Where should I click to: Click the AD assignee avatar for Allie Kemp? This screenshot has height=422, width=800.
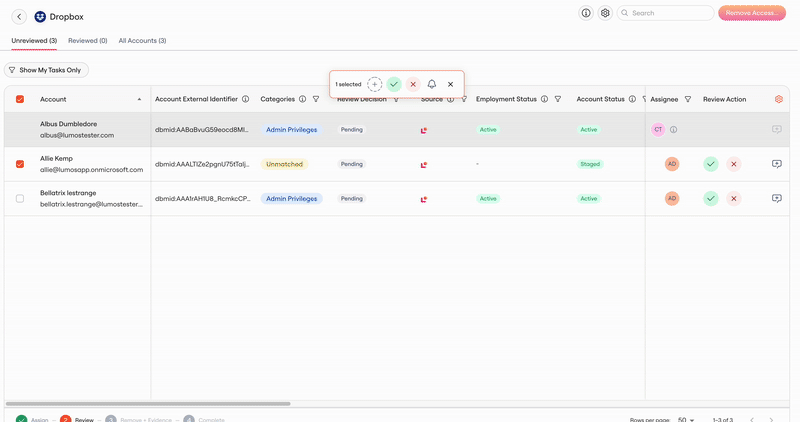pos(672,164)
